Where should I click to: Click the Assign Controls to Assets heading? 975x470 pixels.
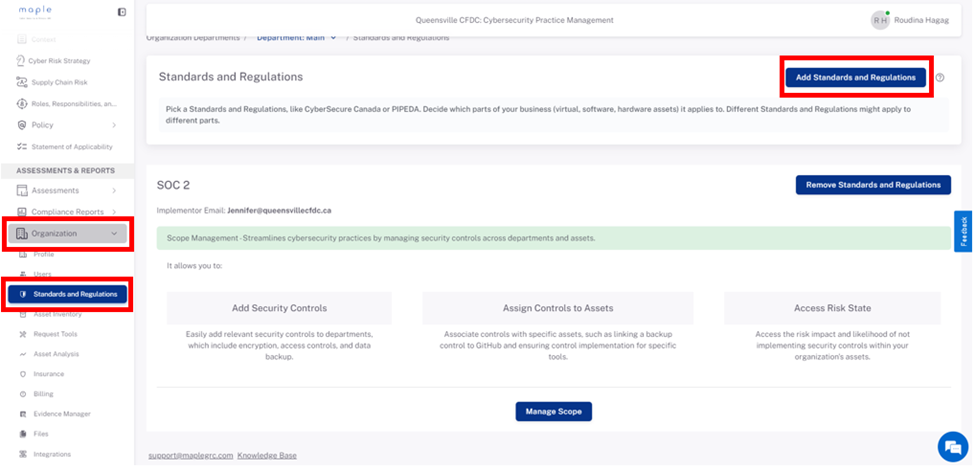coord(558,308)
